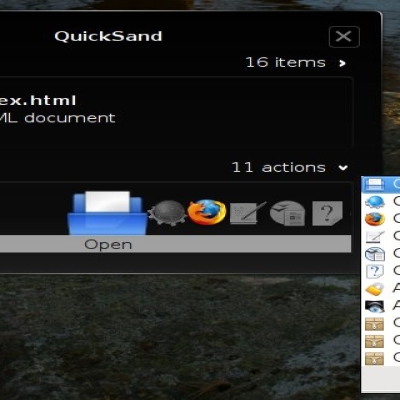Select the box with document icon in actions list

point(375,254)
